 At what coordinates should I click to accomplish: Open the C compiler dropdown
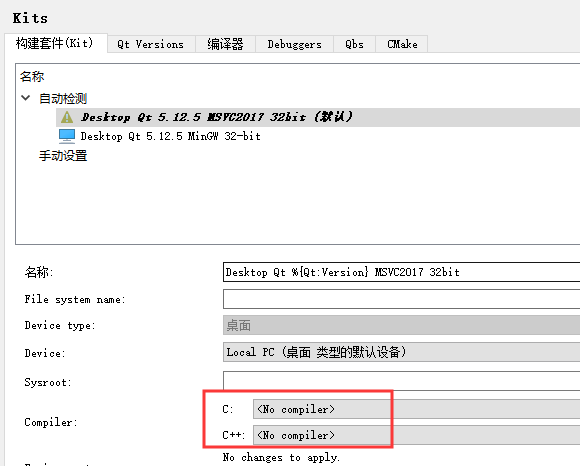click(417, 409)
